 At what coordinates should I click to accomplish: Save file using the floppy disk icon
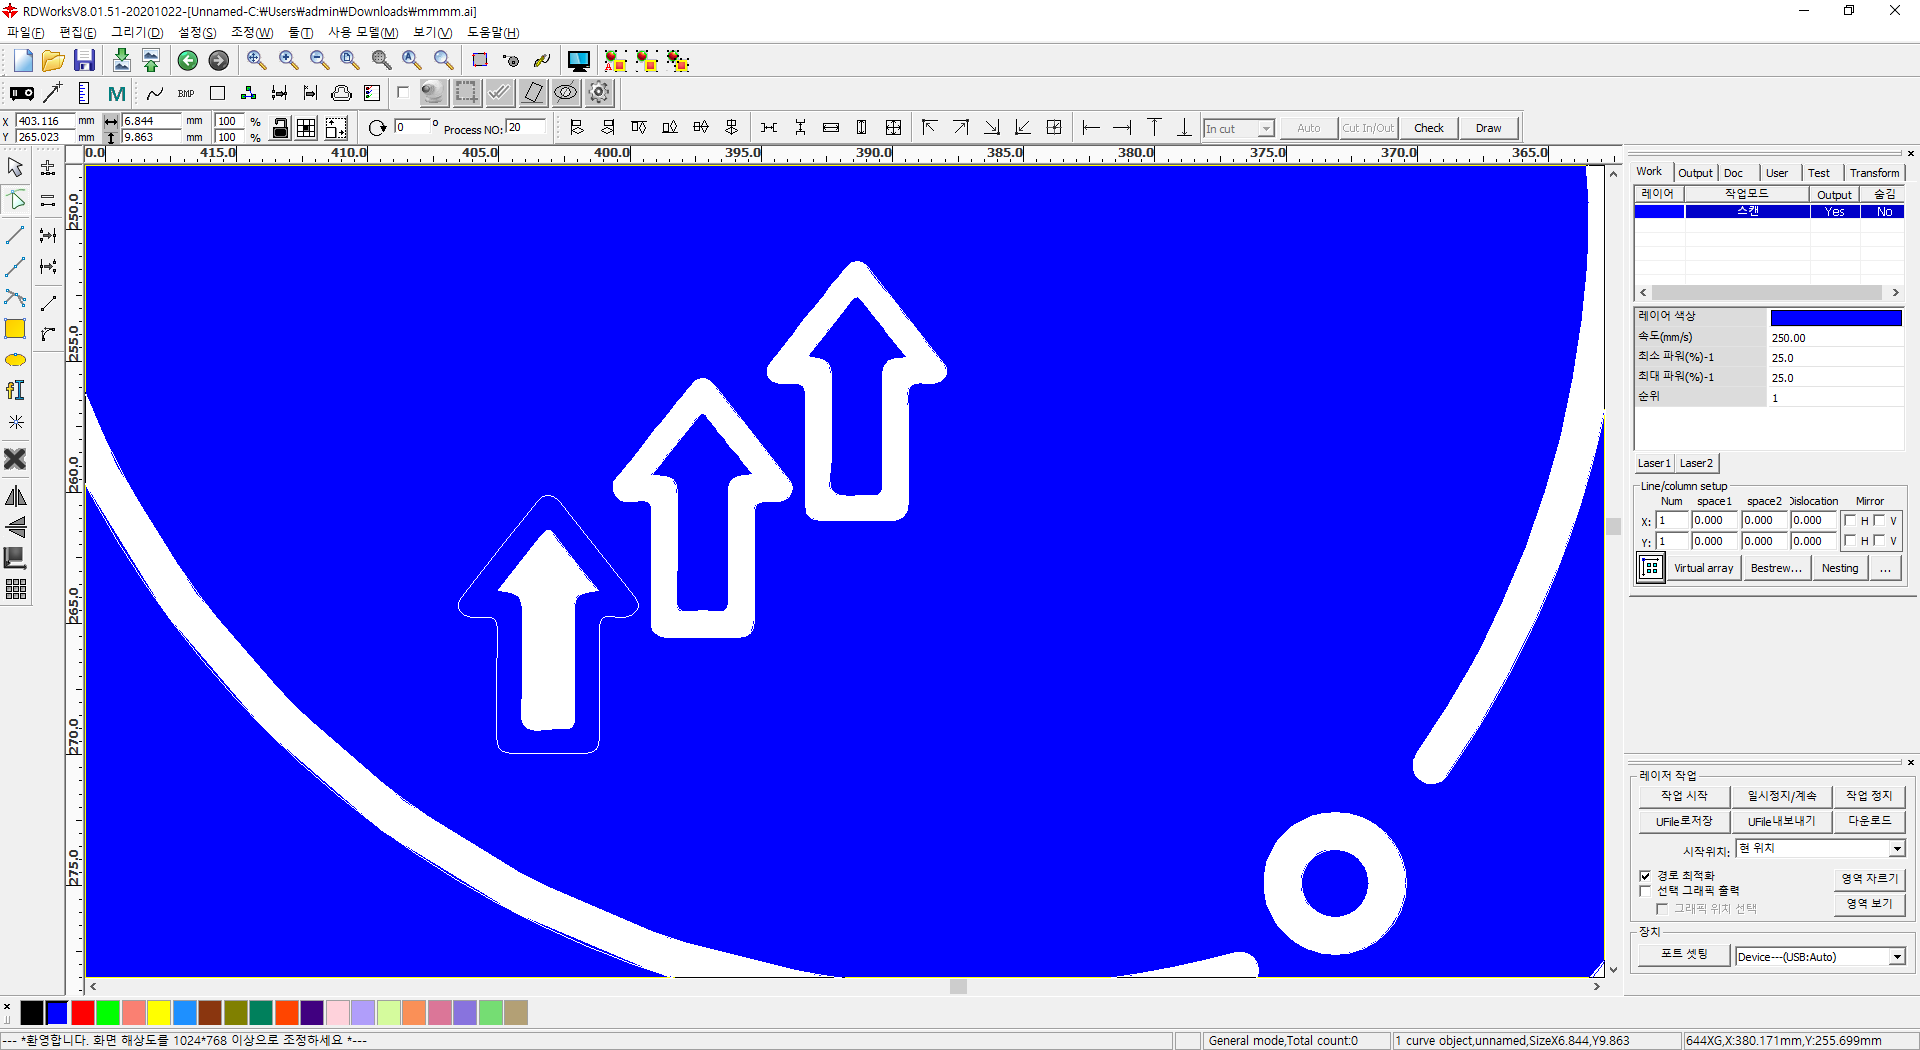coord(84,61)
